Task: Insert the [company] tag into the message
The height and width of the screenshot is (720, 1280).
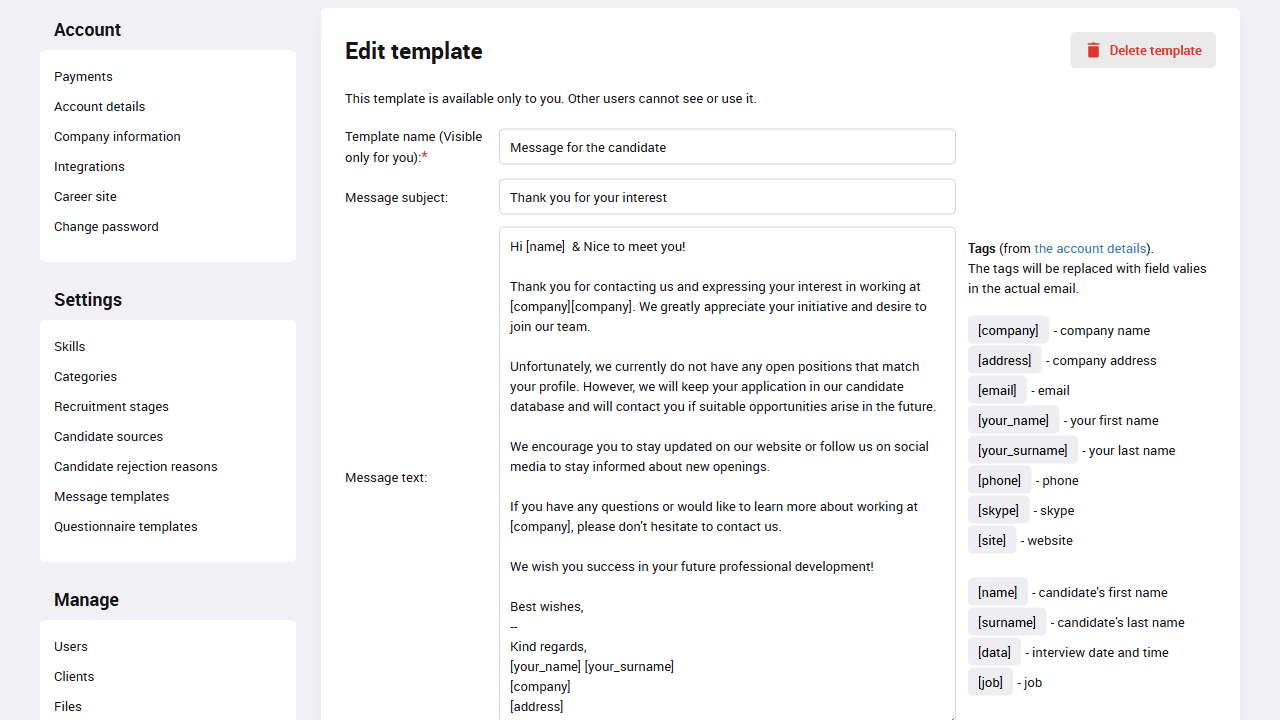Action: click(x=1007, y=330)
